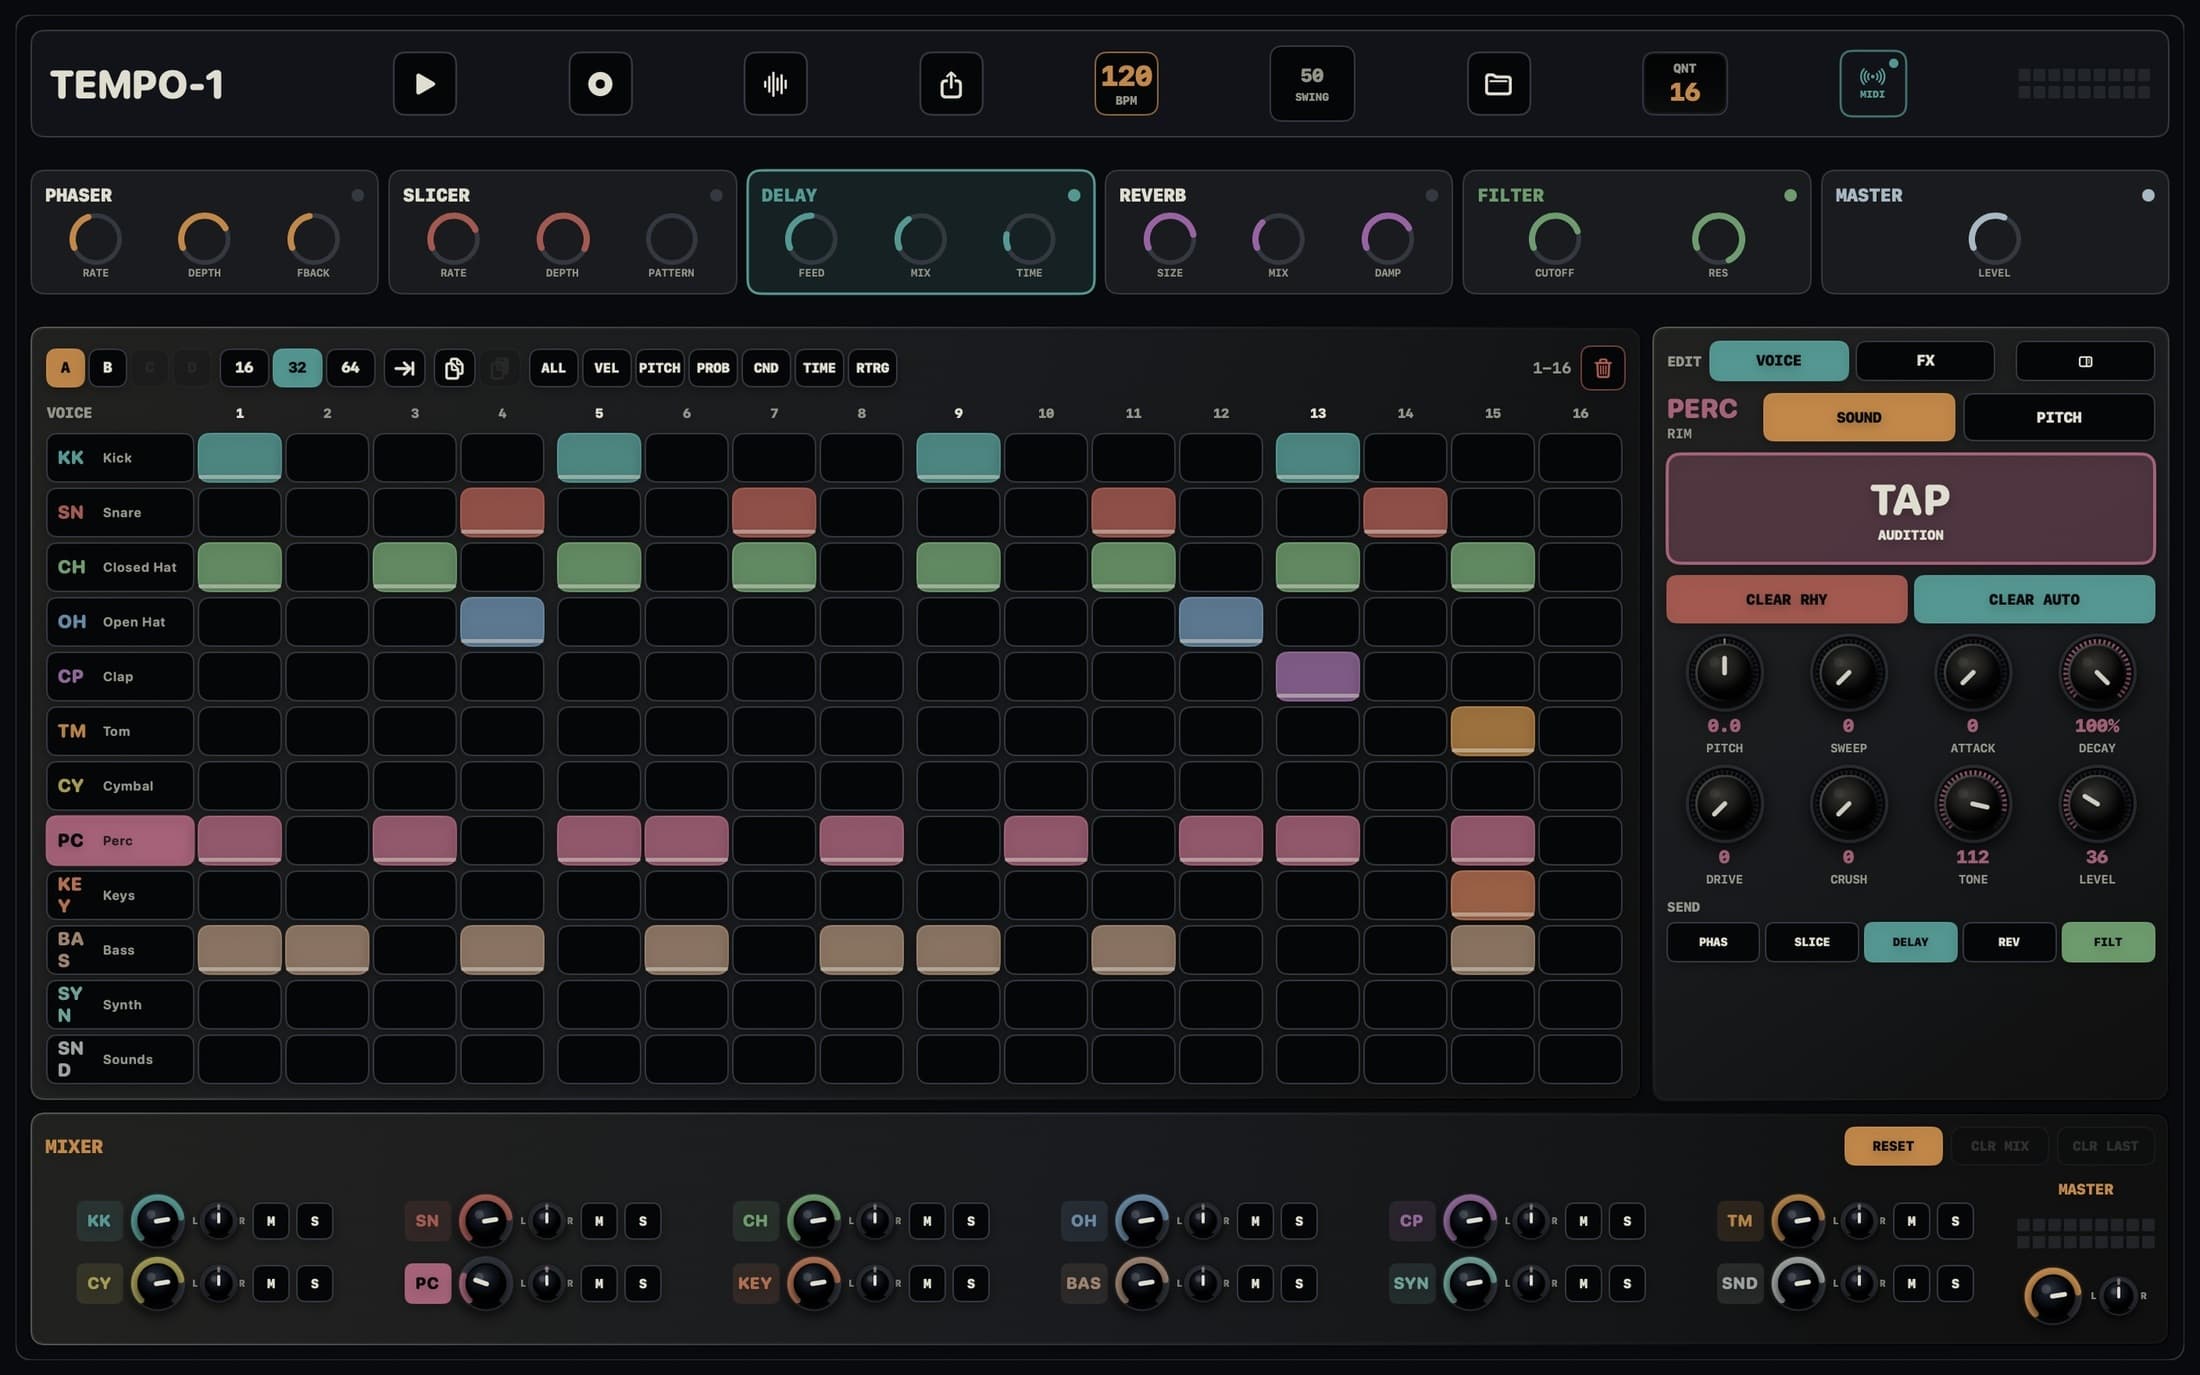Adjust the Delay FEED knob

pos(811,239)
